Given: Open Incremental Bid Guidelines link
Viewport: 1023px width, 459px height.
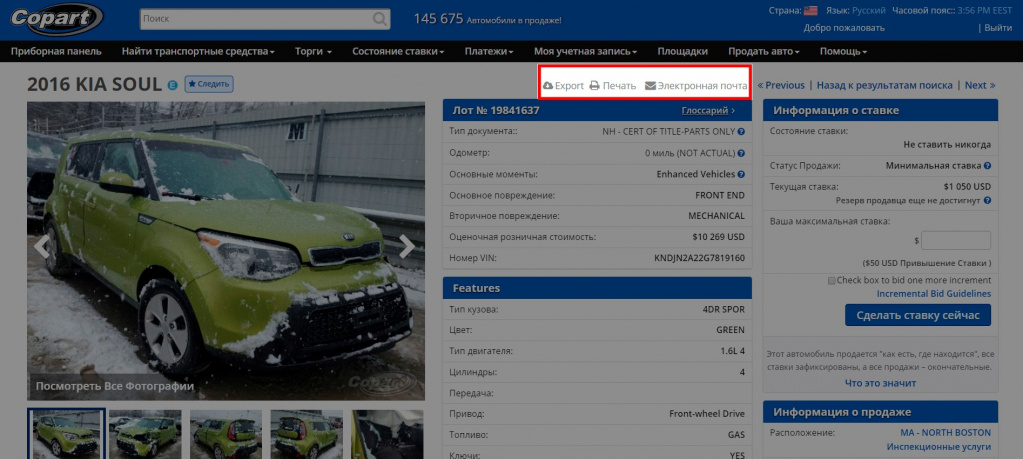Looking at the screenshot, I should tap(934, 294).
